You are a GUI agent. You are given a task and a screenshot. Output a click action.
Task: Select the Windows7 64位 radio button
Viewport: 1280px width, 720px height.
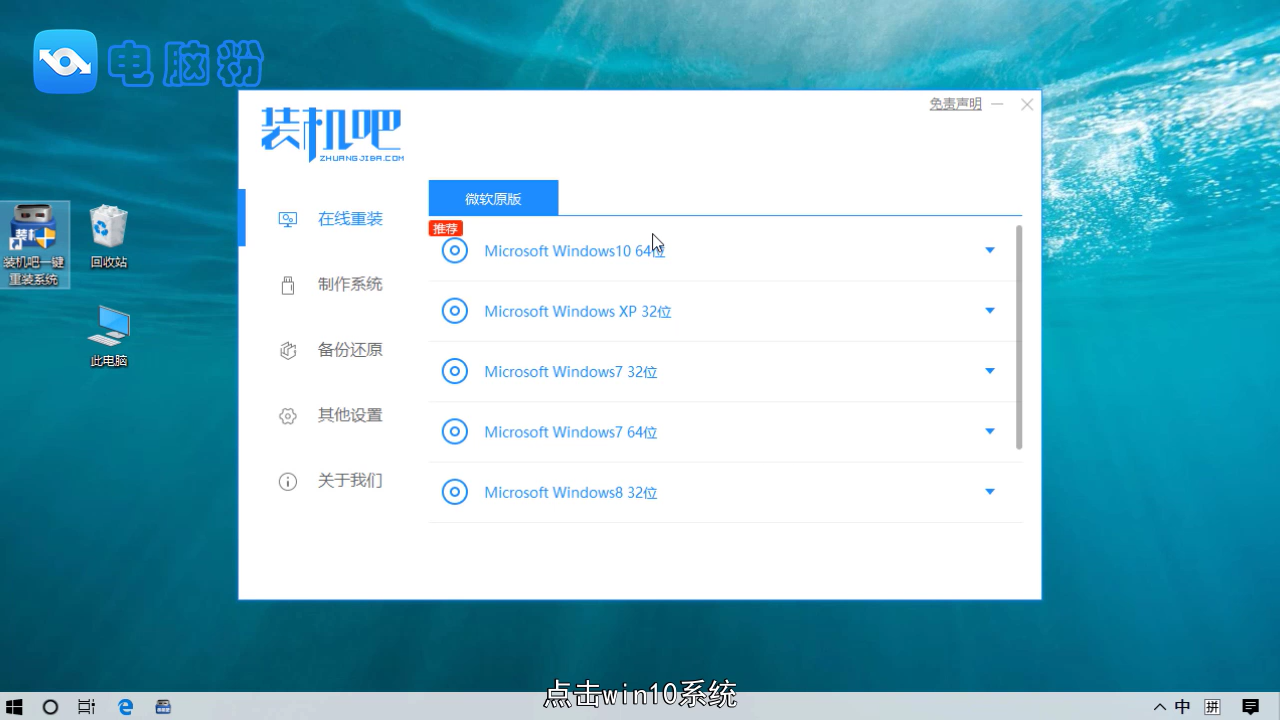(455, 432)
